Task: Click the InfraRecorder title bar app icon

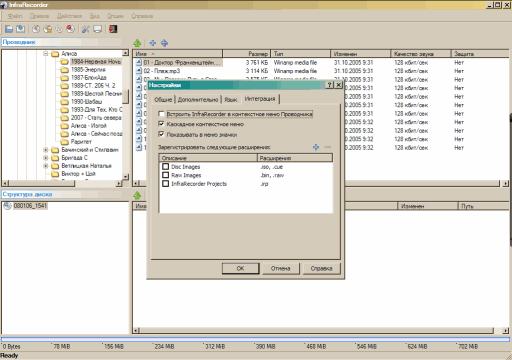Action: pyautogui.click(x=4, y=5)
